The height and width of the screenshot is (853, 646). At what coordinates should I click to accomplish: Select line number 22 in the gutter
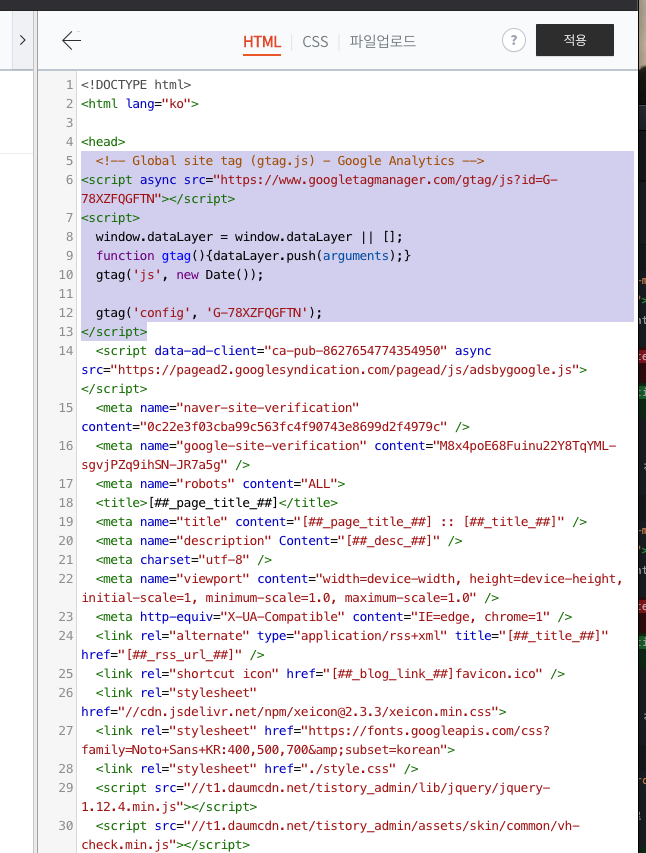coord(66,579)
